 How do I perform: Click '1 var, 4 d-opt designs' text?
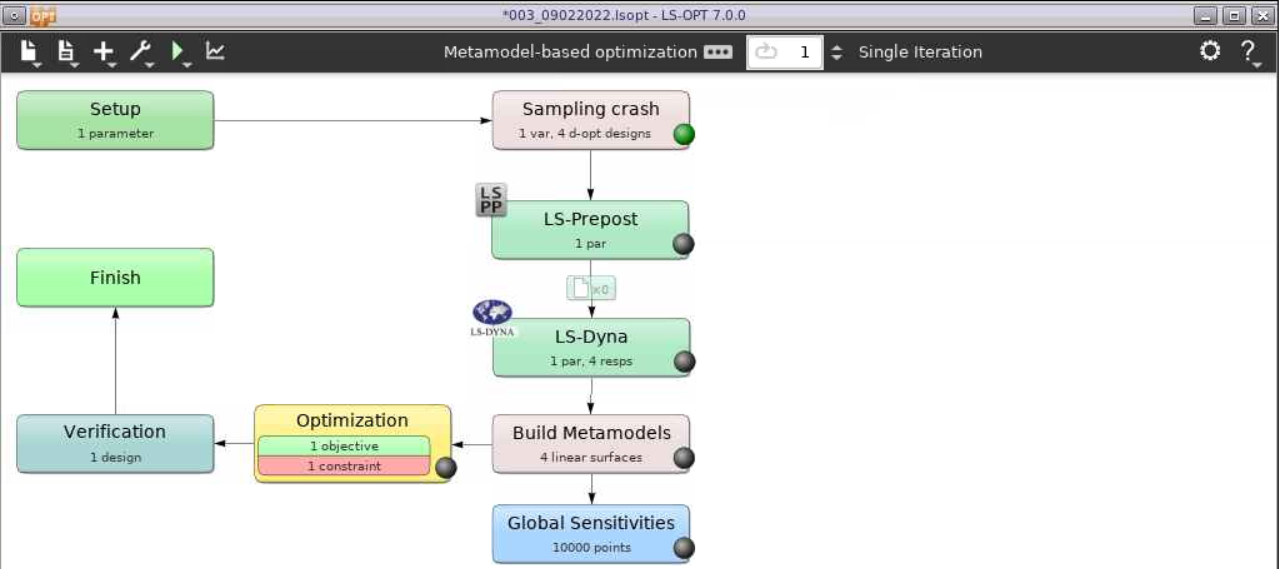(x=584, y=133)
